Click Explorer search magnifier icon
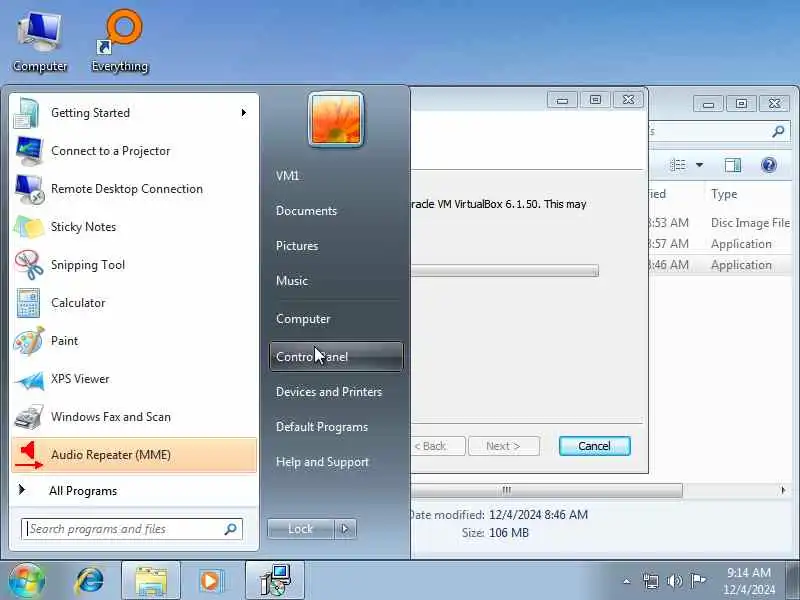Viewport: 800px width, 600px height. pyautogui.click(x=778, y=132)
